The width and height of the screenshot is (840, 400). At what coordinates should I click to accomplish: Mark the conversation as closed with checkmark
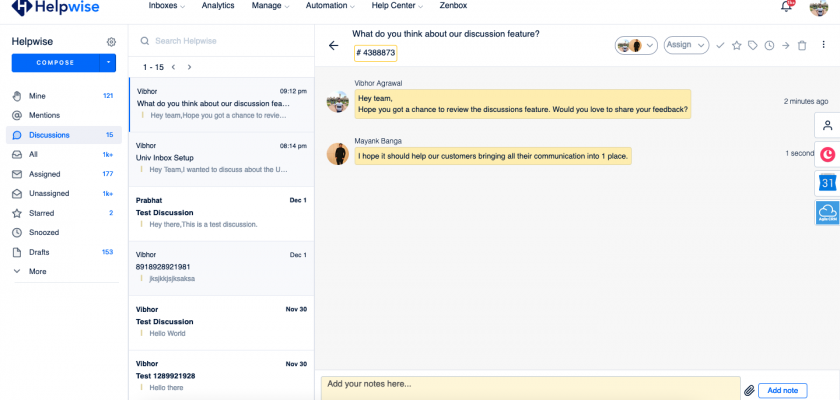point(720,46)
